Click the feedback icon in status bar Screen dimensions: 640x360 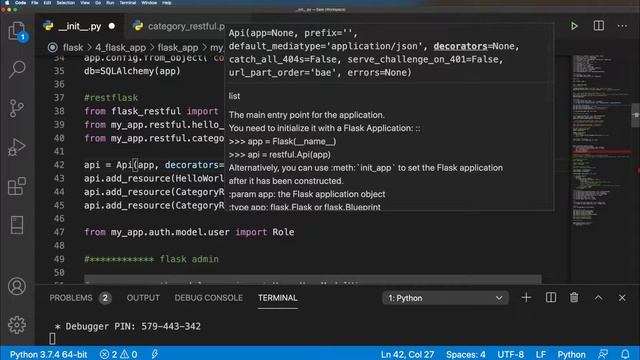click(602, 354)
